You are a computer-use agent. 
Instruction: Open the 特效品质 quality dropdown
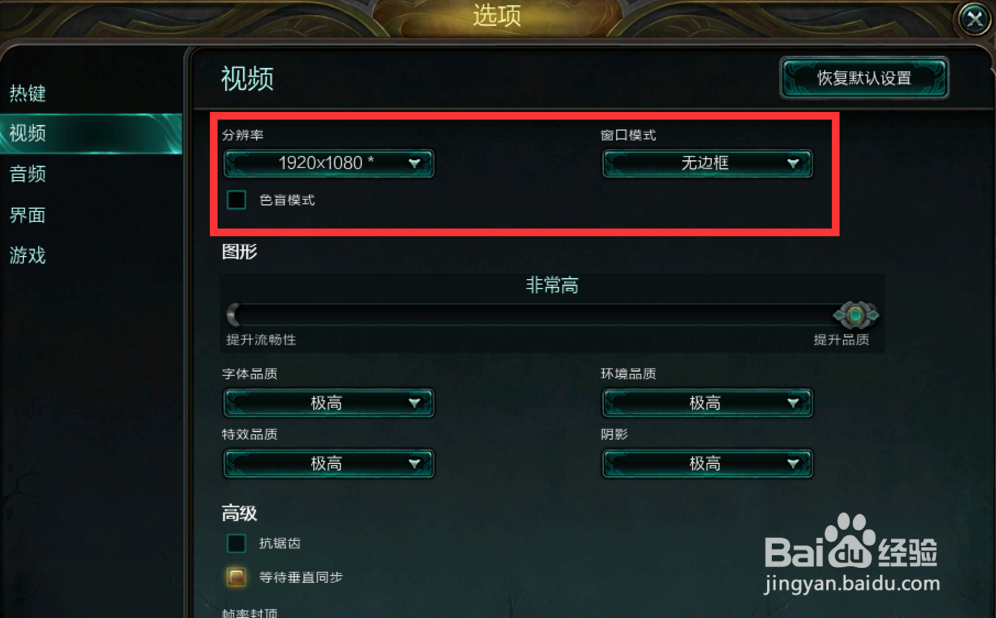point(328,464)
